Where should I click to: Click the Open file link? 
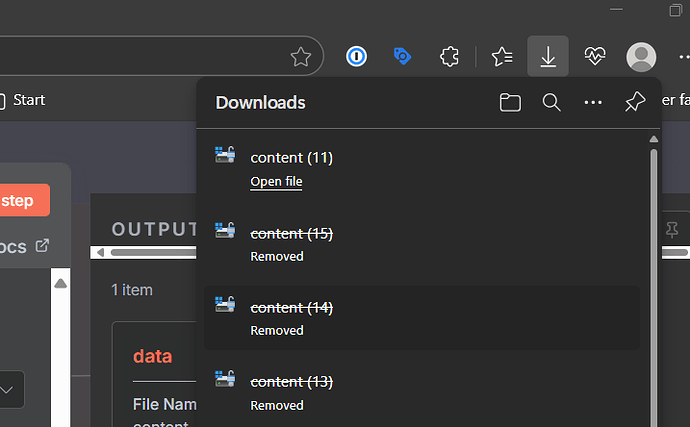pyautogui.click(x=276, y=182)
